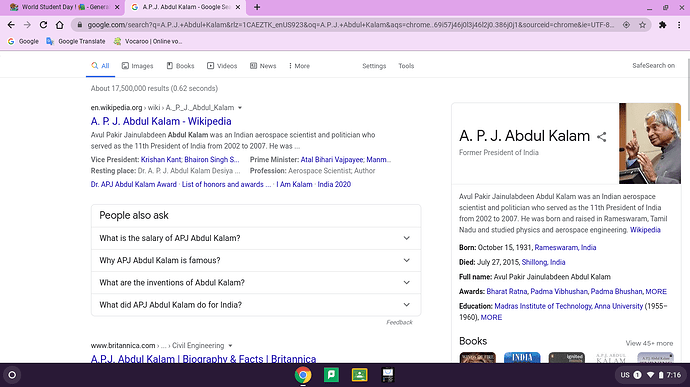690x387 pixels.
Task: Open the Anna University link
Action: click(x=619, y=306)
